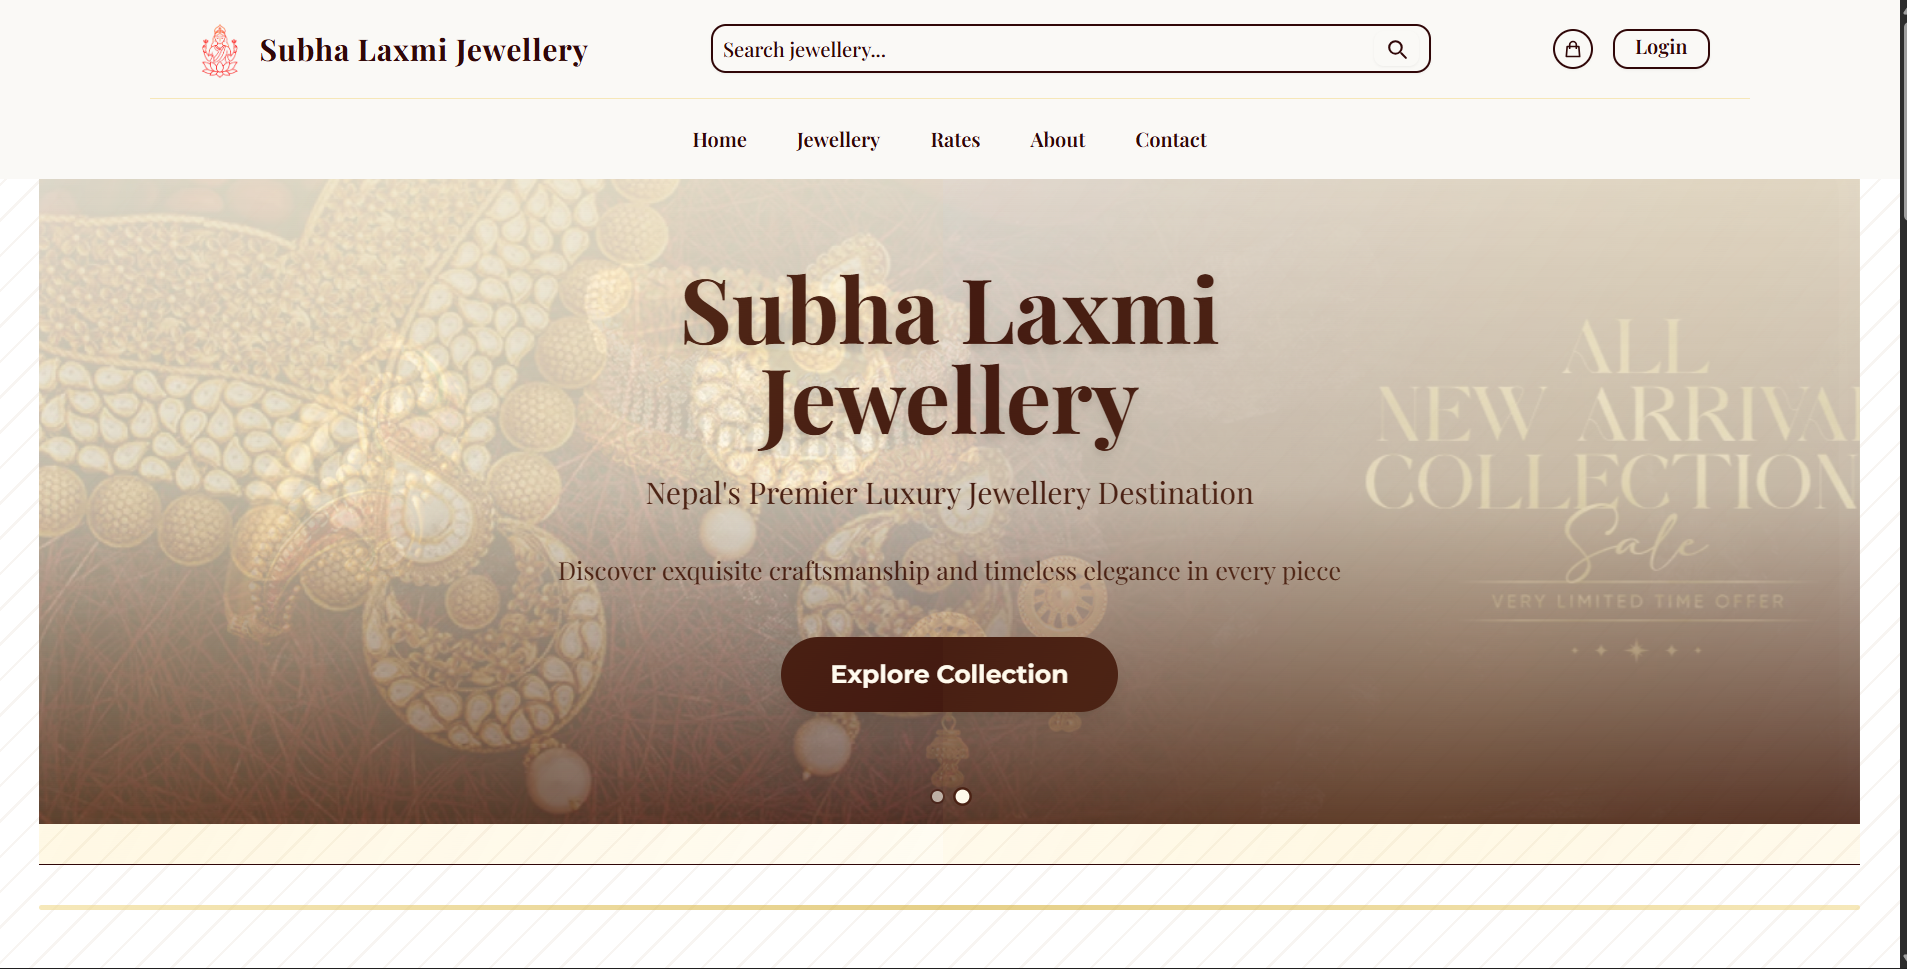The image size is (1907, 969).
Task: Click the Lakshmi goddess logo icon
Action: [x=220, y=50]
